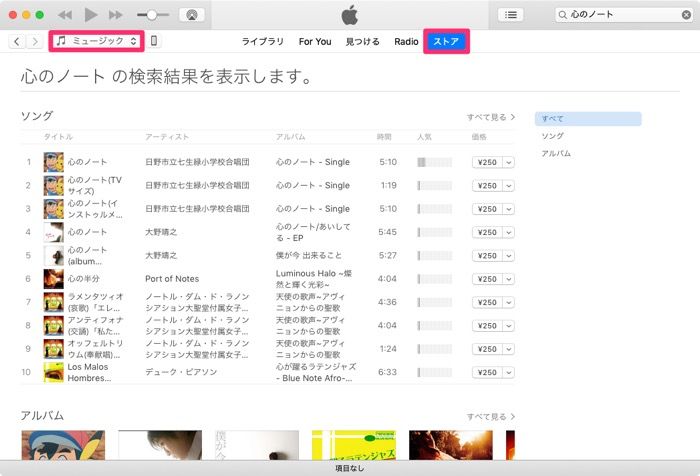Buy song 2 心のノート(TVサイズ) for ¥250
Image resolution: width=700 pixels, height=476 pixels.
click(x=487, y=185)
